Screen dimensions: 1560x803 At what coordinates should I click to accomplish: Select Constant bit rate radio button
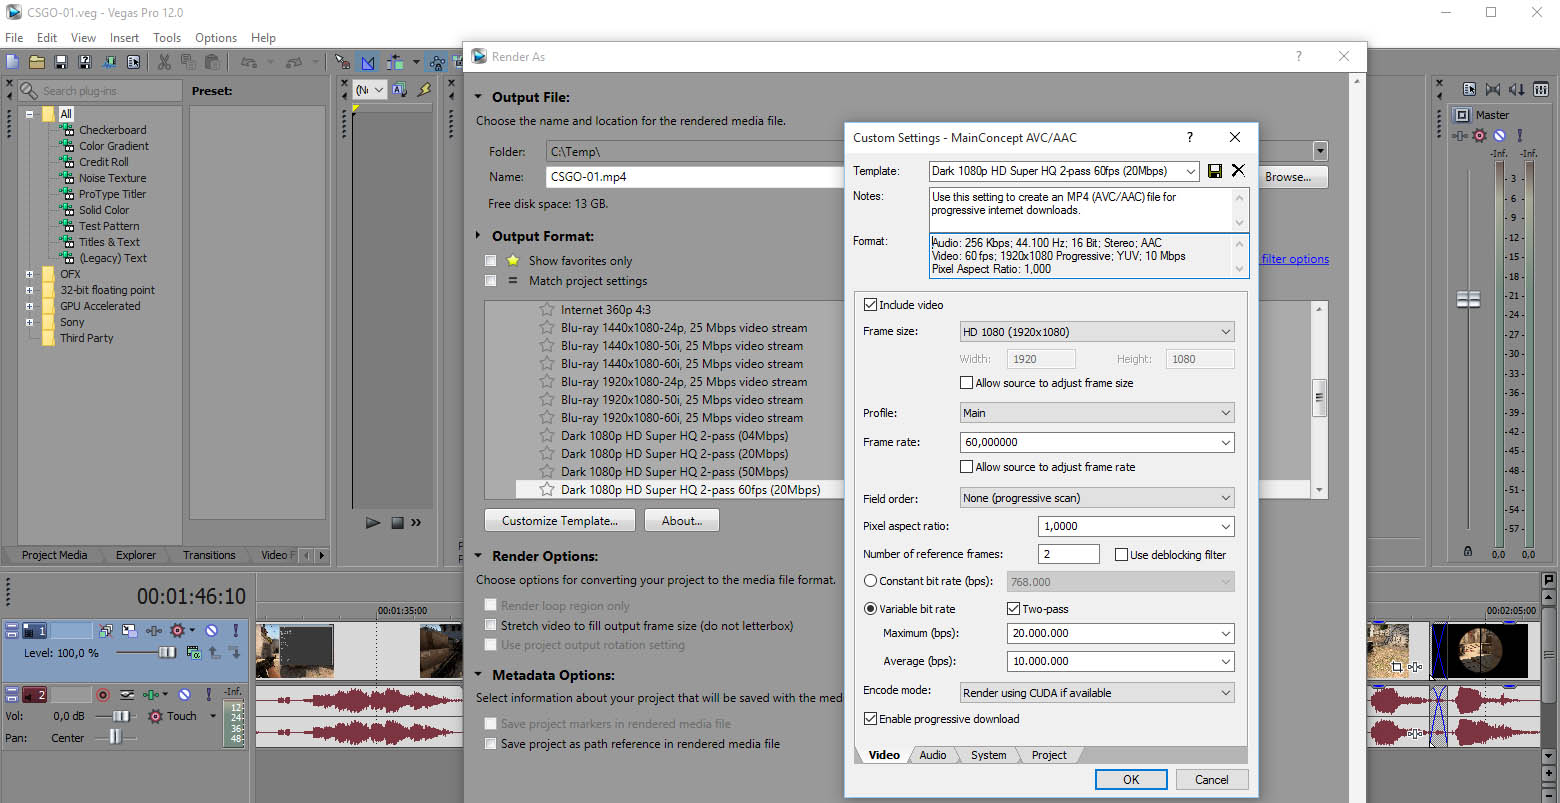click(870, 581)
